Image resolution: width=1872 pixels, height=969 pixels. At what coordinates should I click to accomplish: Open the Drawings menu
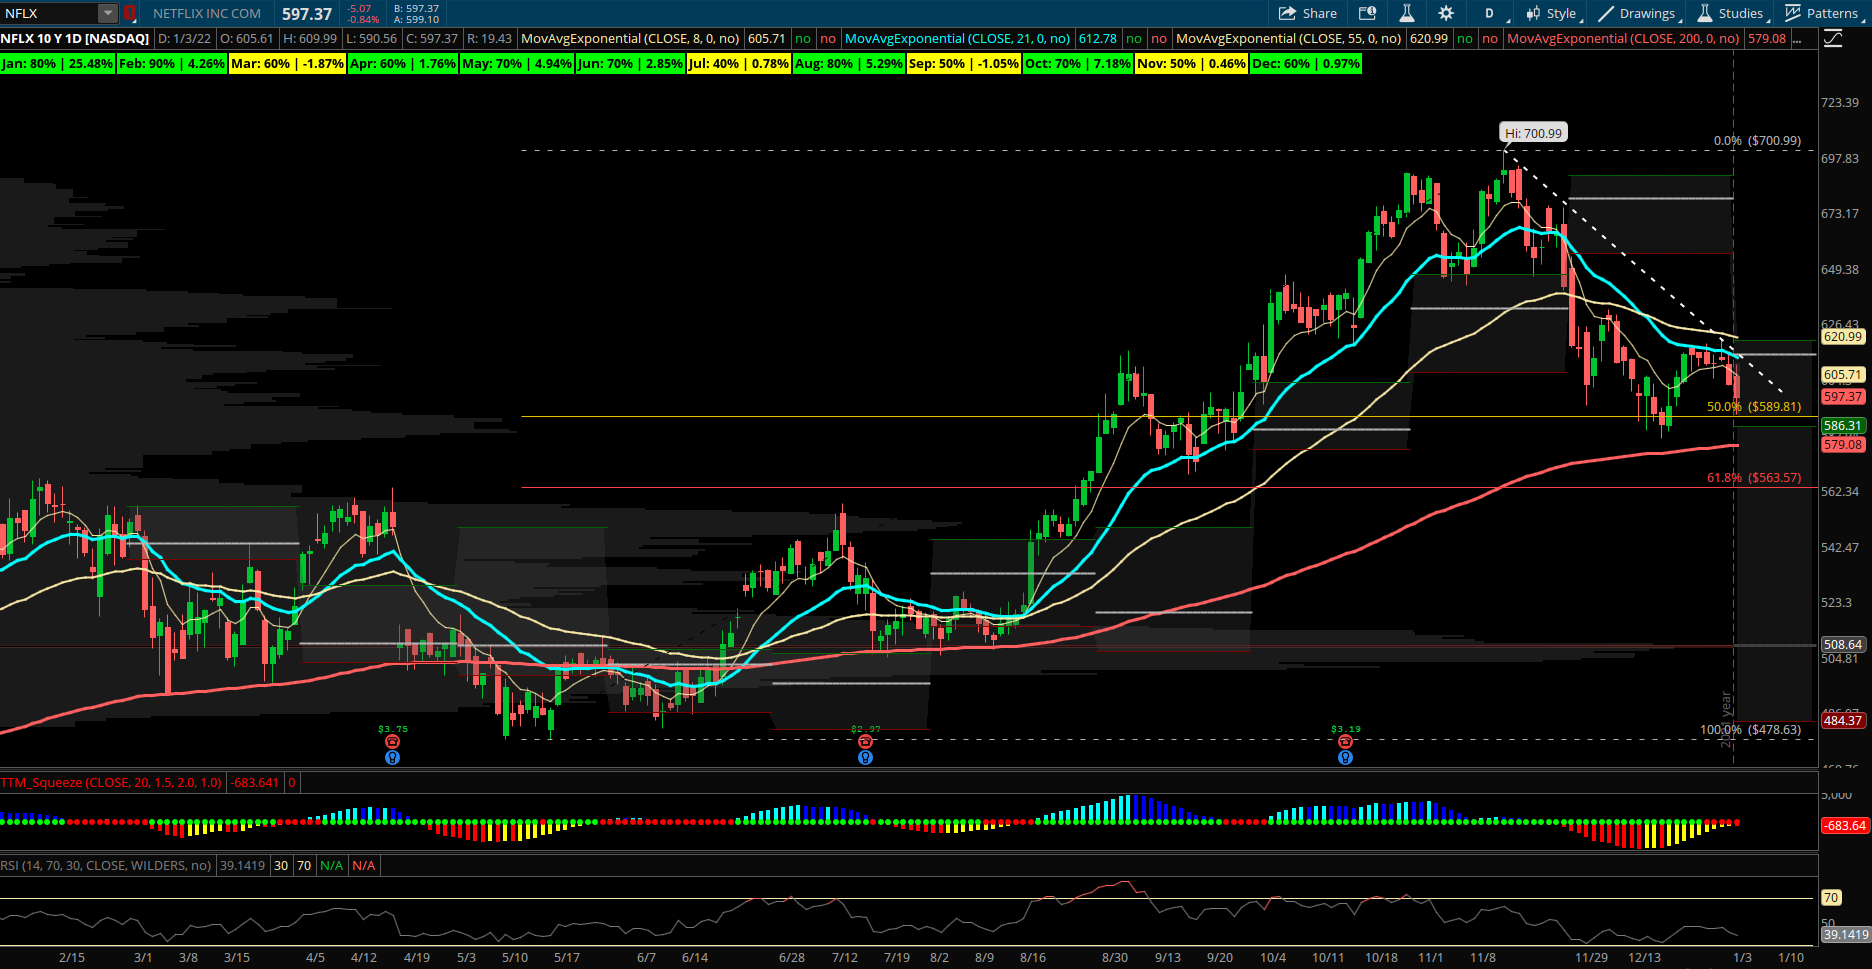[1637, 13]
